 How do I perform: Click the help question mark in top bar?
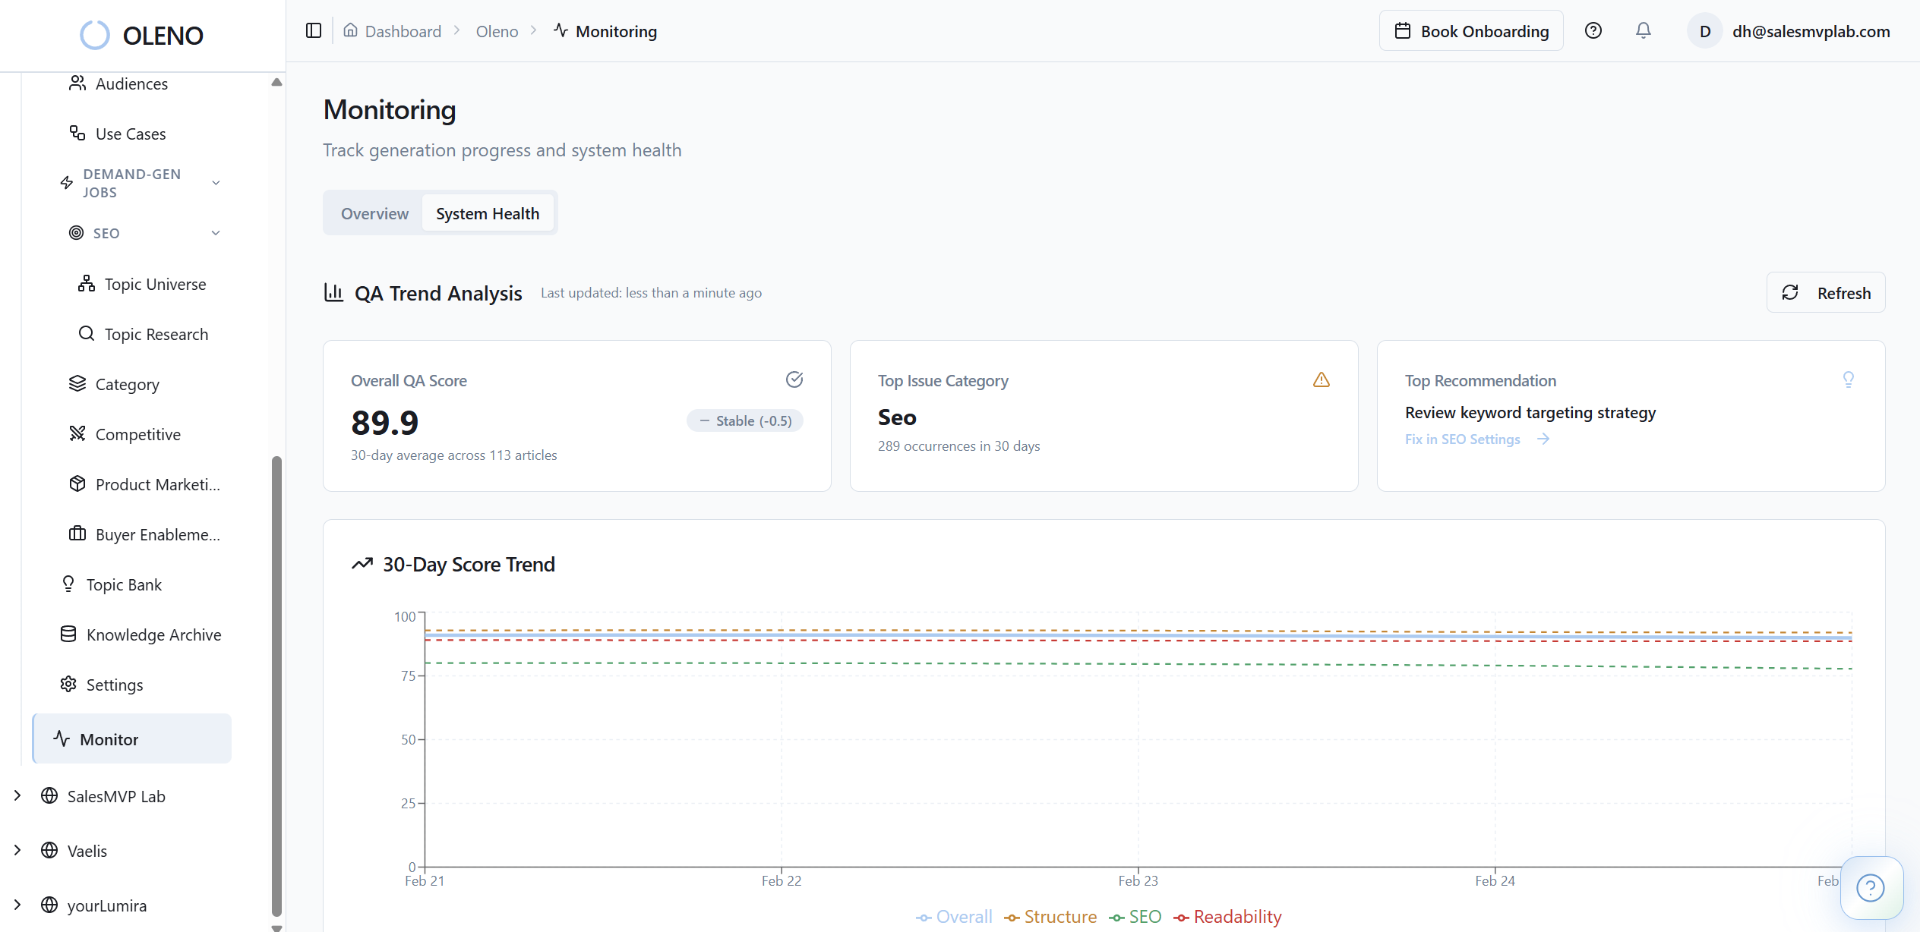1594,31
